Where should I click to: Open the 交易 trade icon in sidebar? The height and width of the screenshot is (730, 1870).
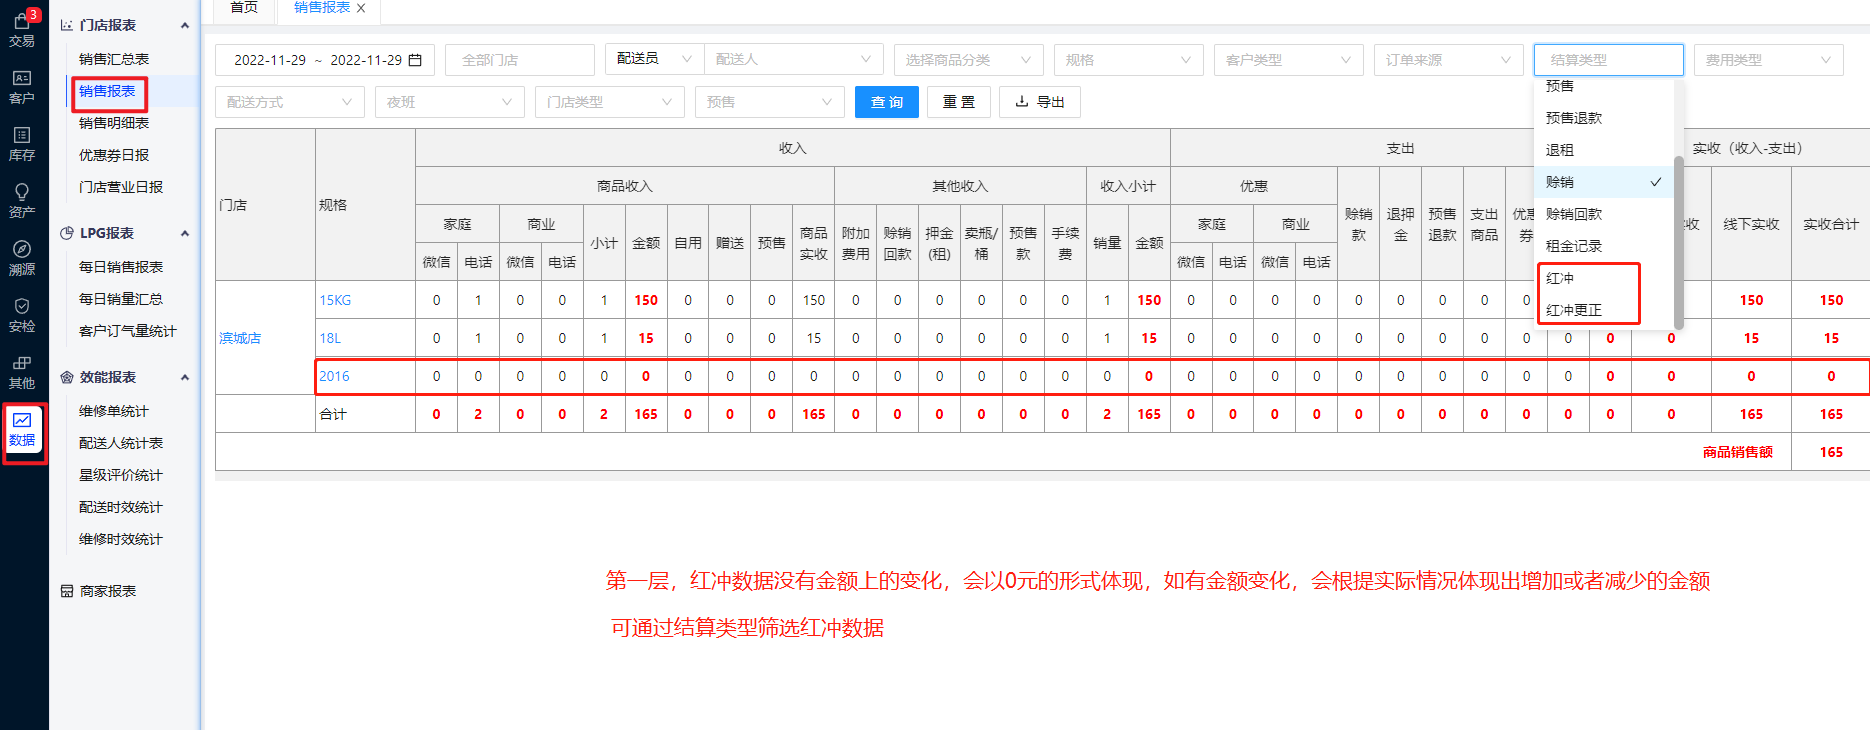click(21, 29)
